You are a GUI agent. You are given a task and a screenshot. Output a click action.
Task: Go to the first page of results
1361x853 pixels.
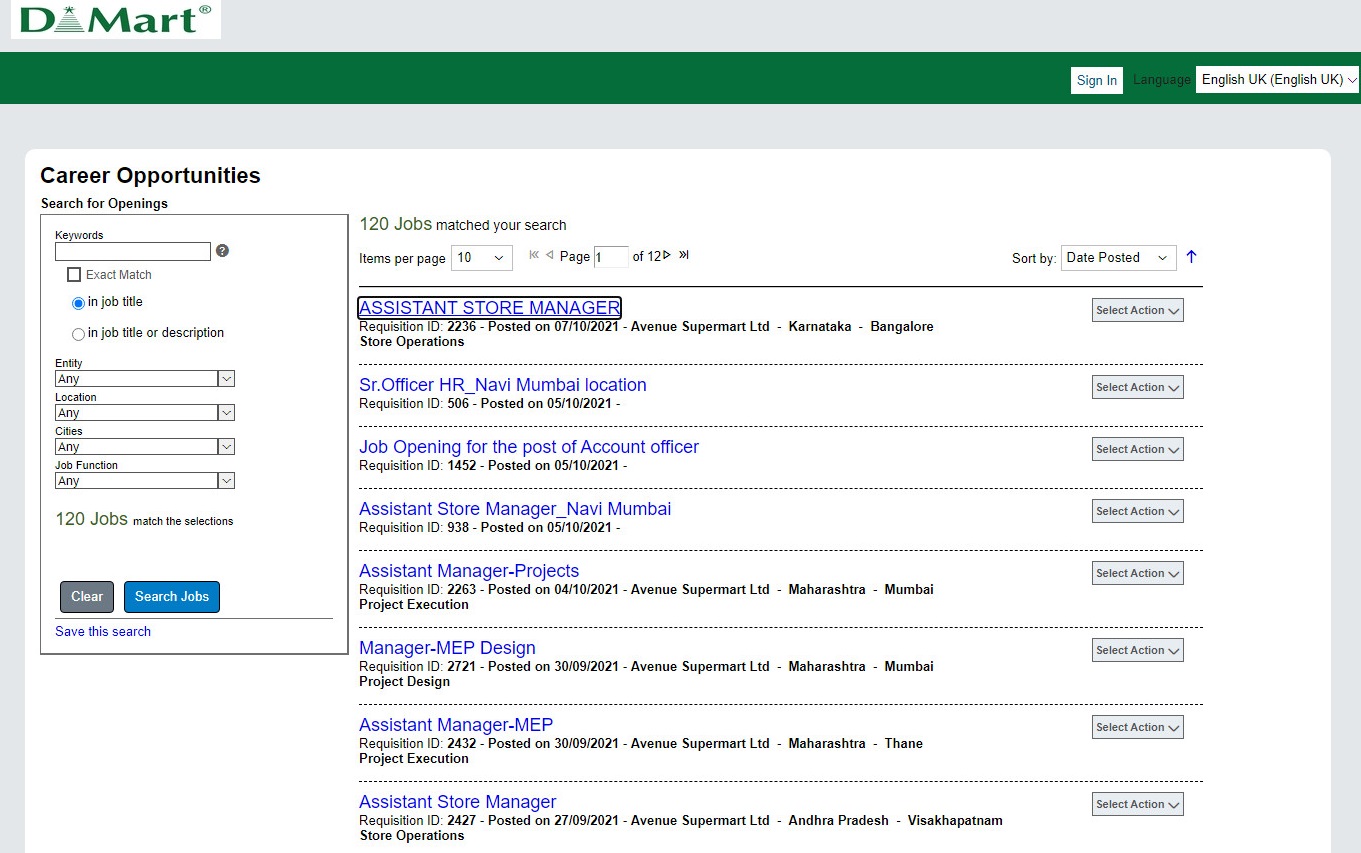(x=534, y=255)
